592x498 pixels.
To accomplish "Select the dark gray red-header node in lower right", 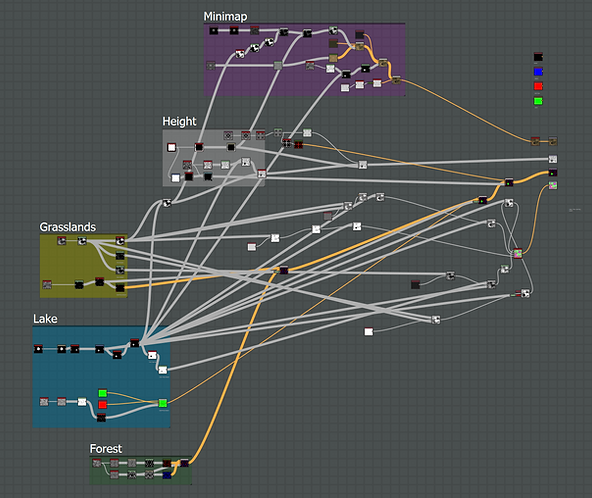I will (x=415, y=284).
